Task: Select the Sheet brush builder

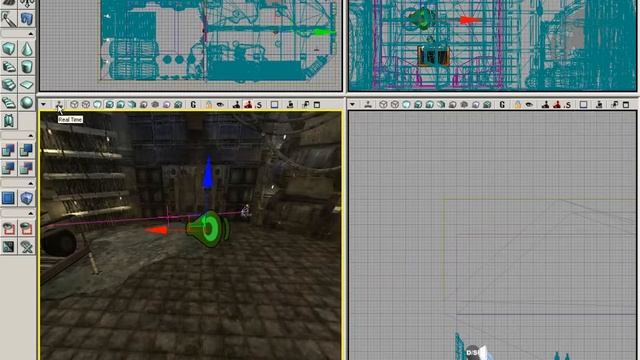Action: (x=27, y=84)
